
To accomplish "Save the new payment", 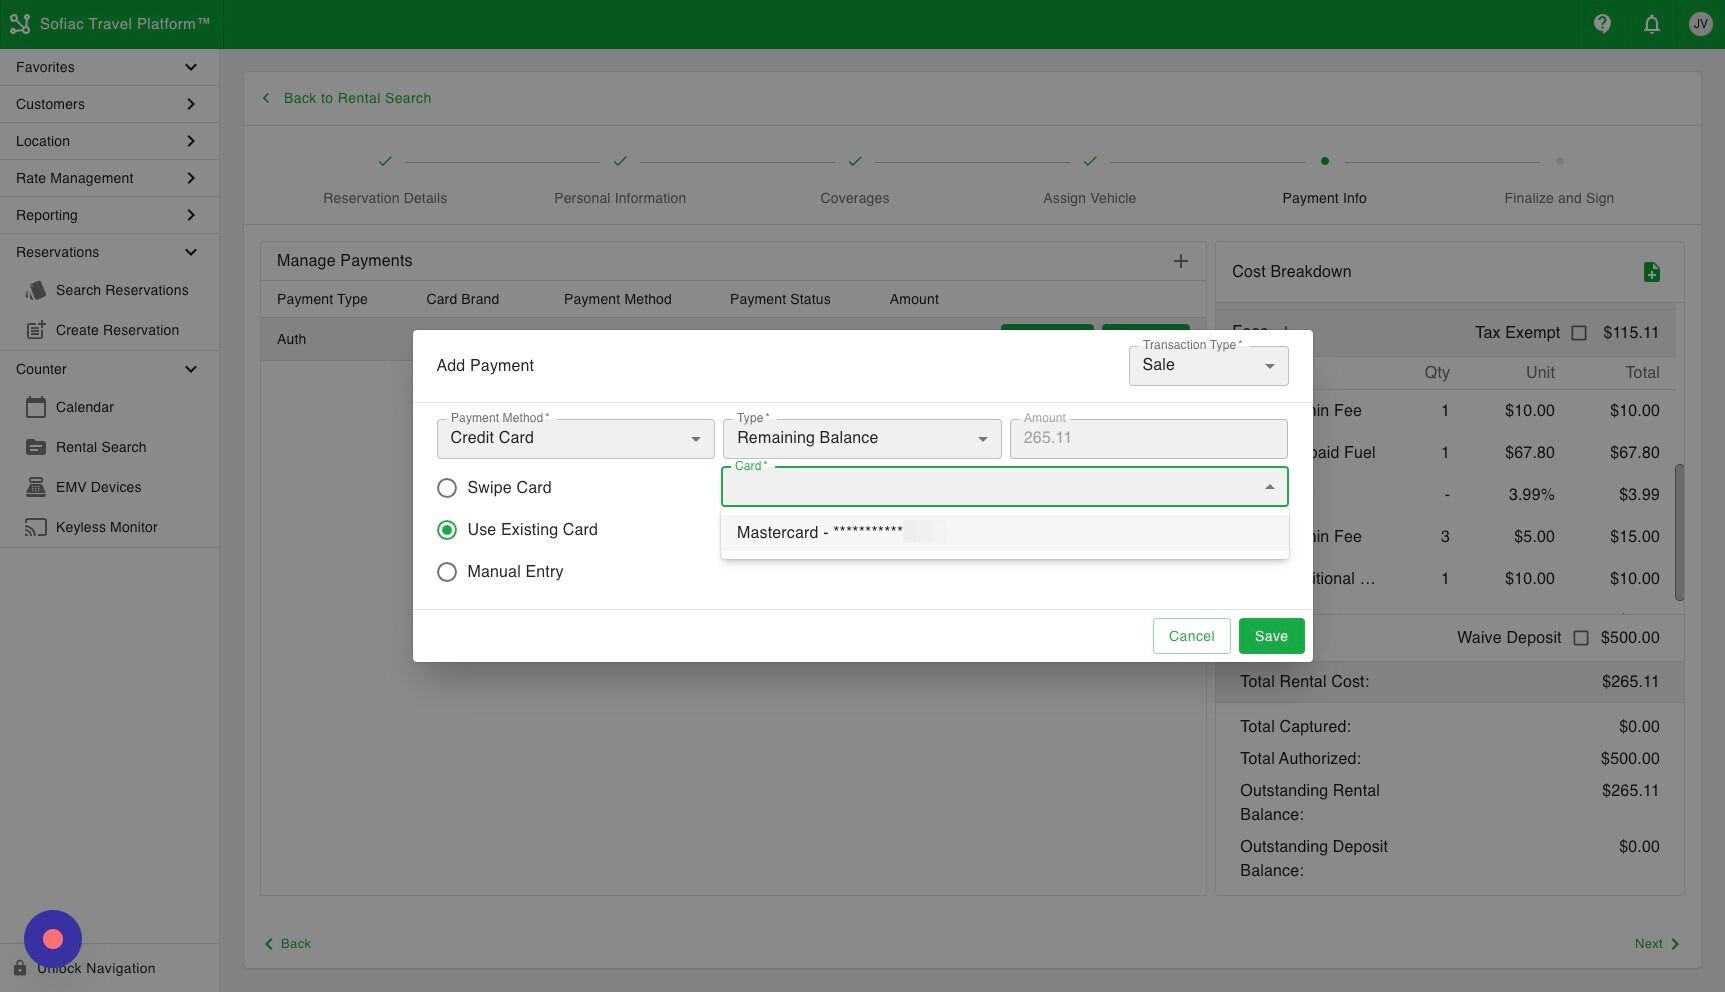I will tap(1270, 636).
